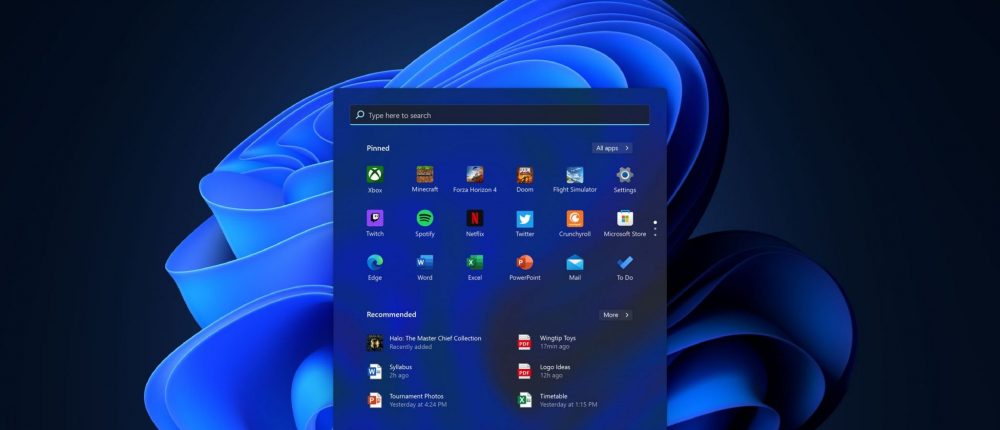Viewport: 1000px width, 430px height.
Task: Open Forza Horizon 4
Action: [475, 176]
